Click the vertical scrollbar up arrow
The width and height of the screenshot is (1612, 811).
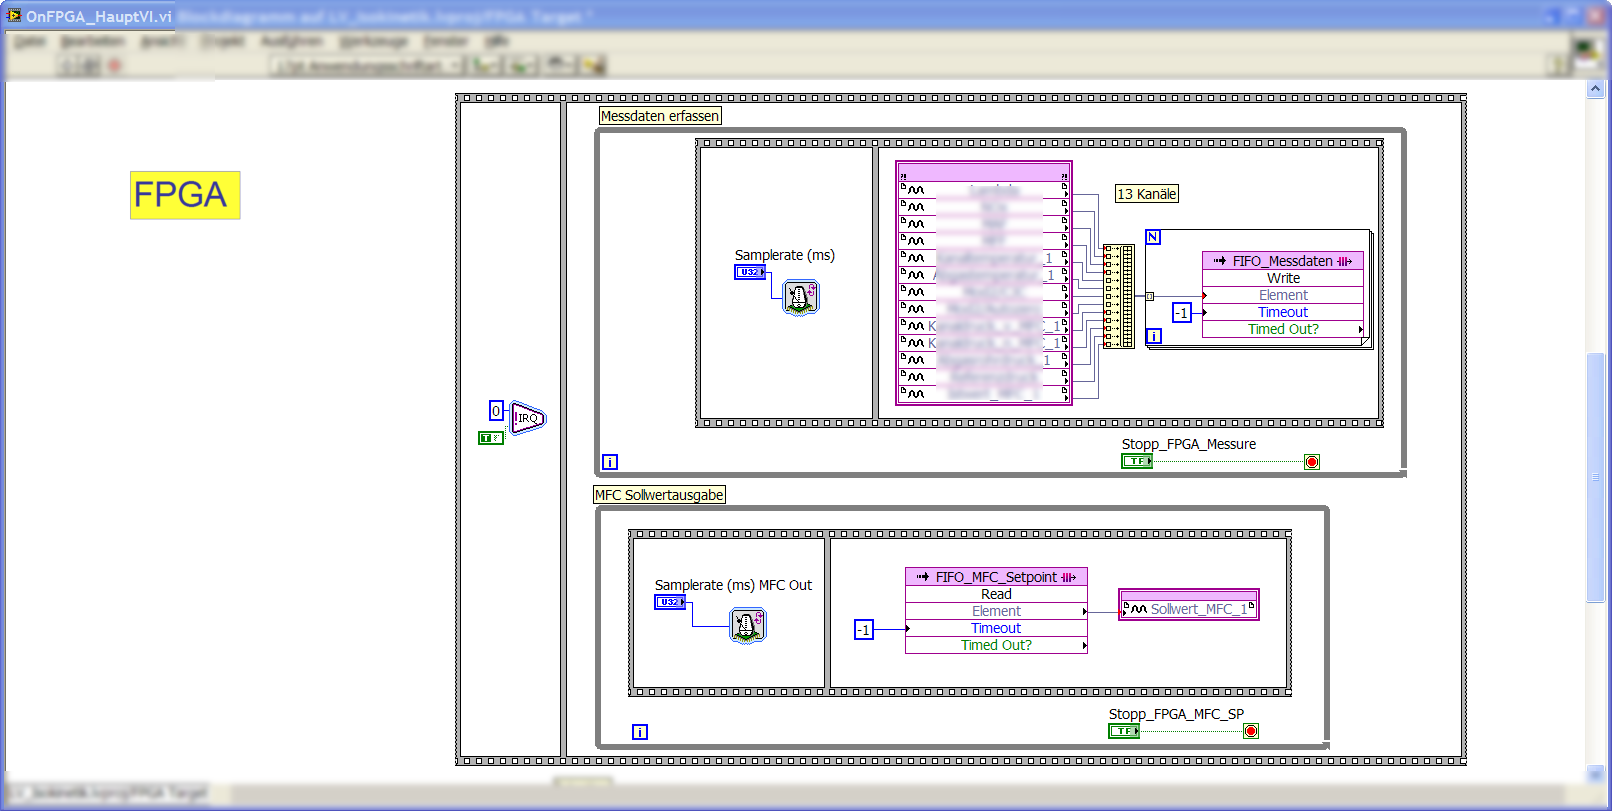point(1595,89)
